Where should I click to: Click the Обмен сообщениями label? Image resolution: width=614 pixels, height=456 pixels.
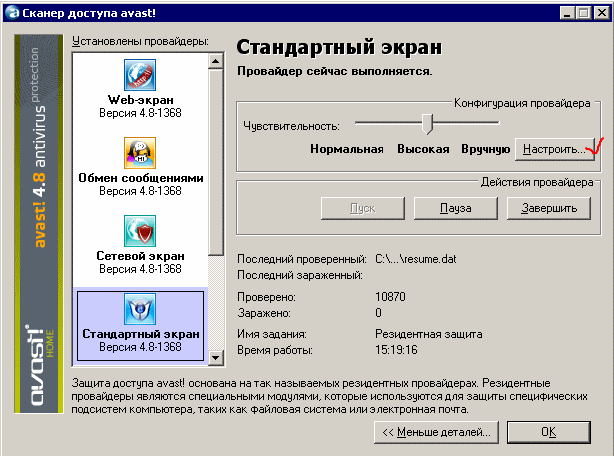click(x=141, y=178)
